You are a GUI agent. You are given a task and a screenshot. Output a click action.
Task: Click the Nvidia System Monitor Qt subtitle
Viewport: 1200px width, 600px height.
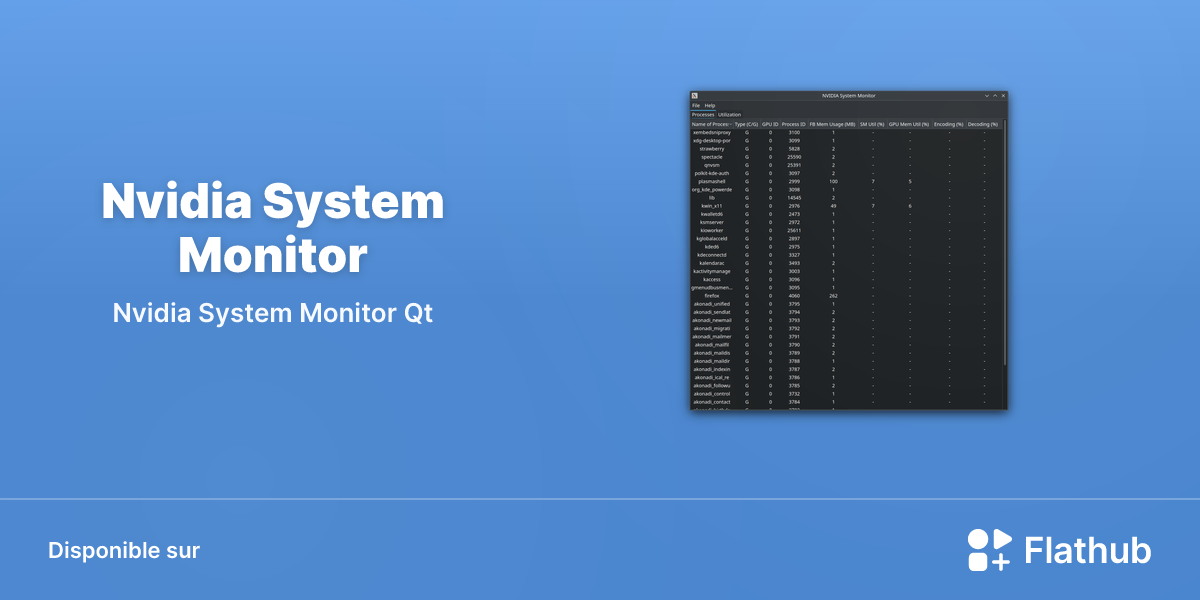[273, 313]
